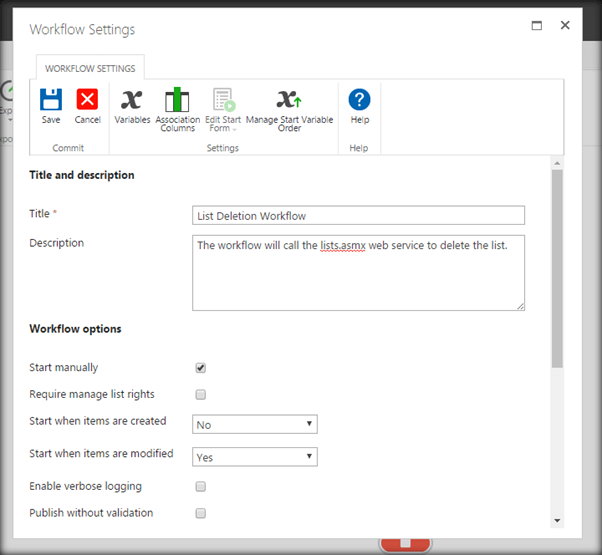This screenshot has height=555, width=602.
Task: Select the WORKFLOW SETTINGS ribbon tab
Action: click(x=91, y=68)
